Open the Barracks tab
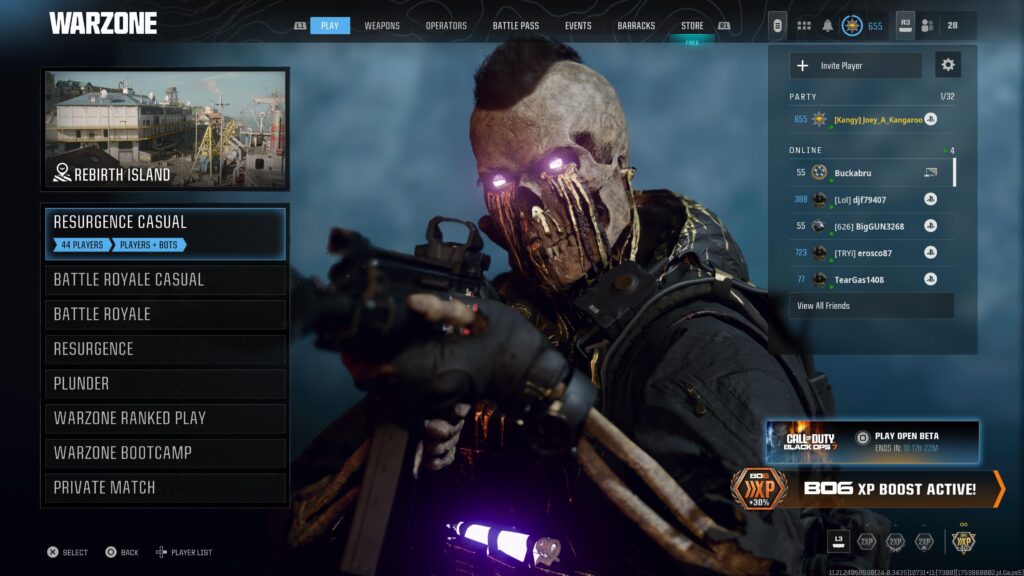Screen dimensions: 1024x576 coord(636,25)
